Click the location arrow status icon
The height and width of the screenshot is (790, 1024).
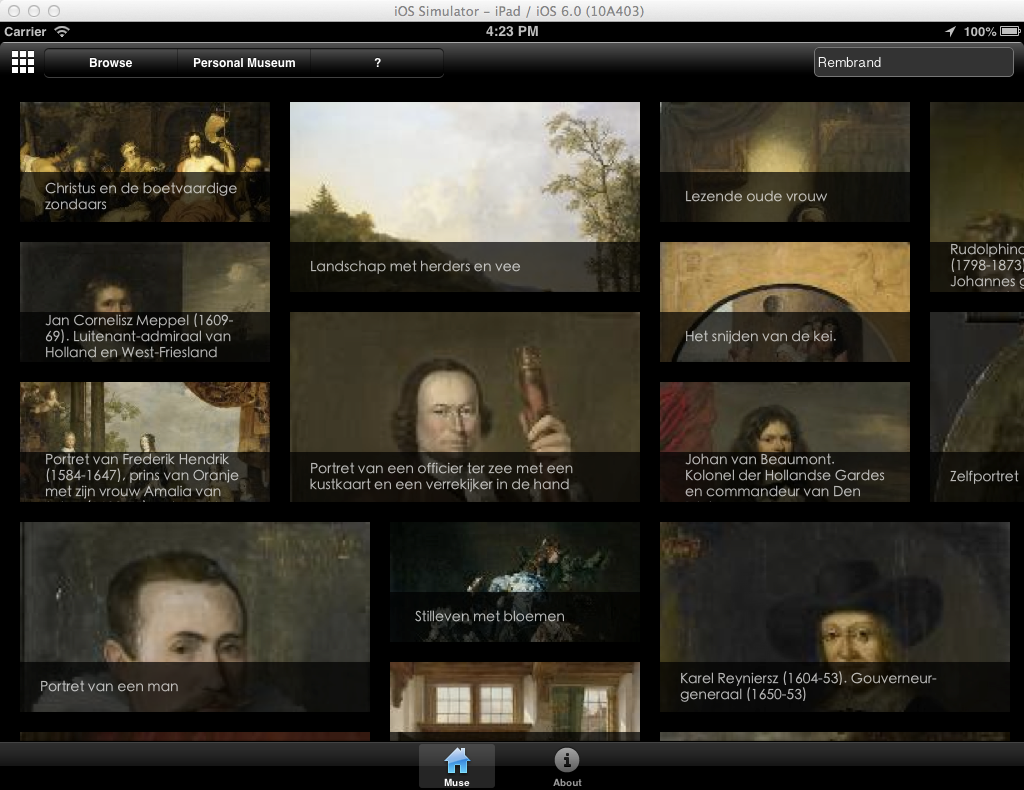[950, 31]
